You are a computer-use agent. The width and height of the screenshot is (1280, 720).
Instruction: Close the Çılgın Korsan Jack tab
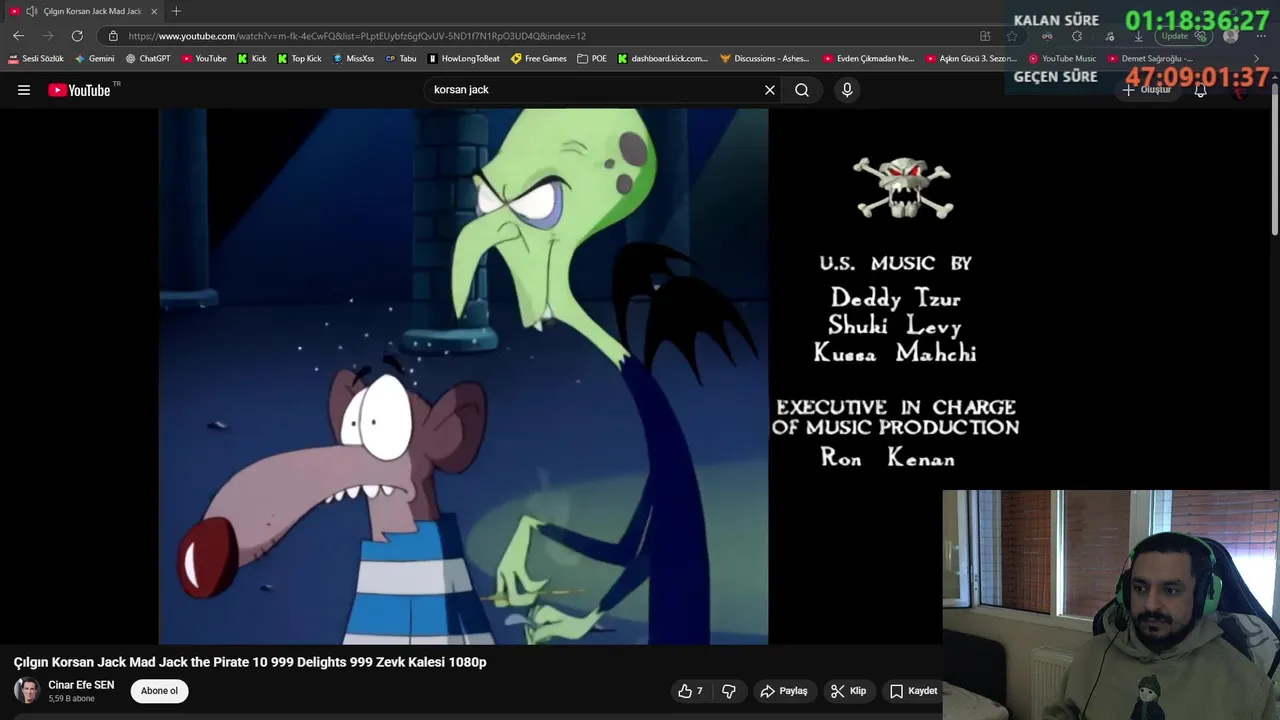click(x=154, y=11)
